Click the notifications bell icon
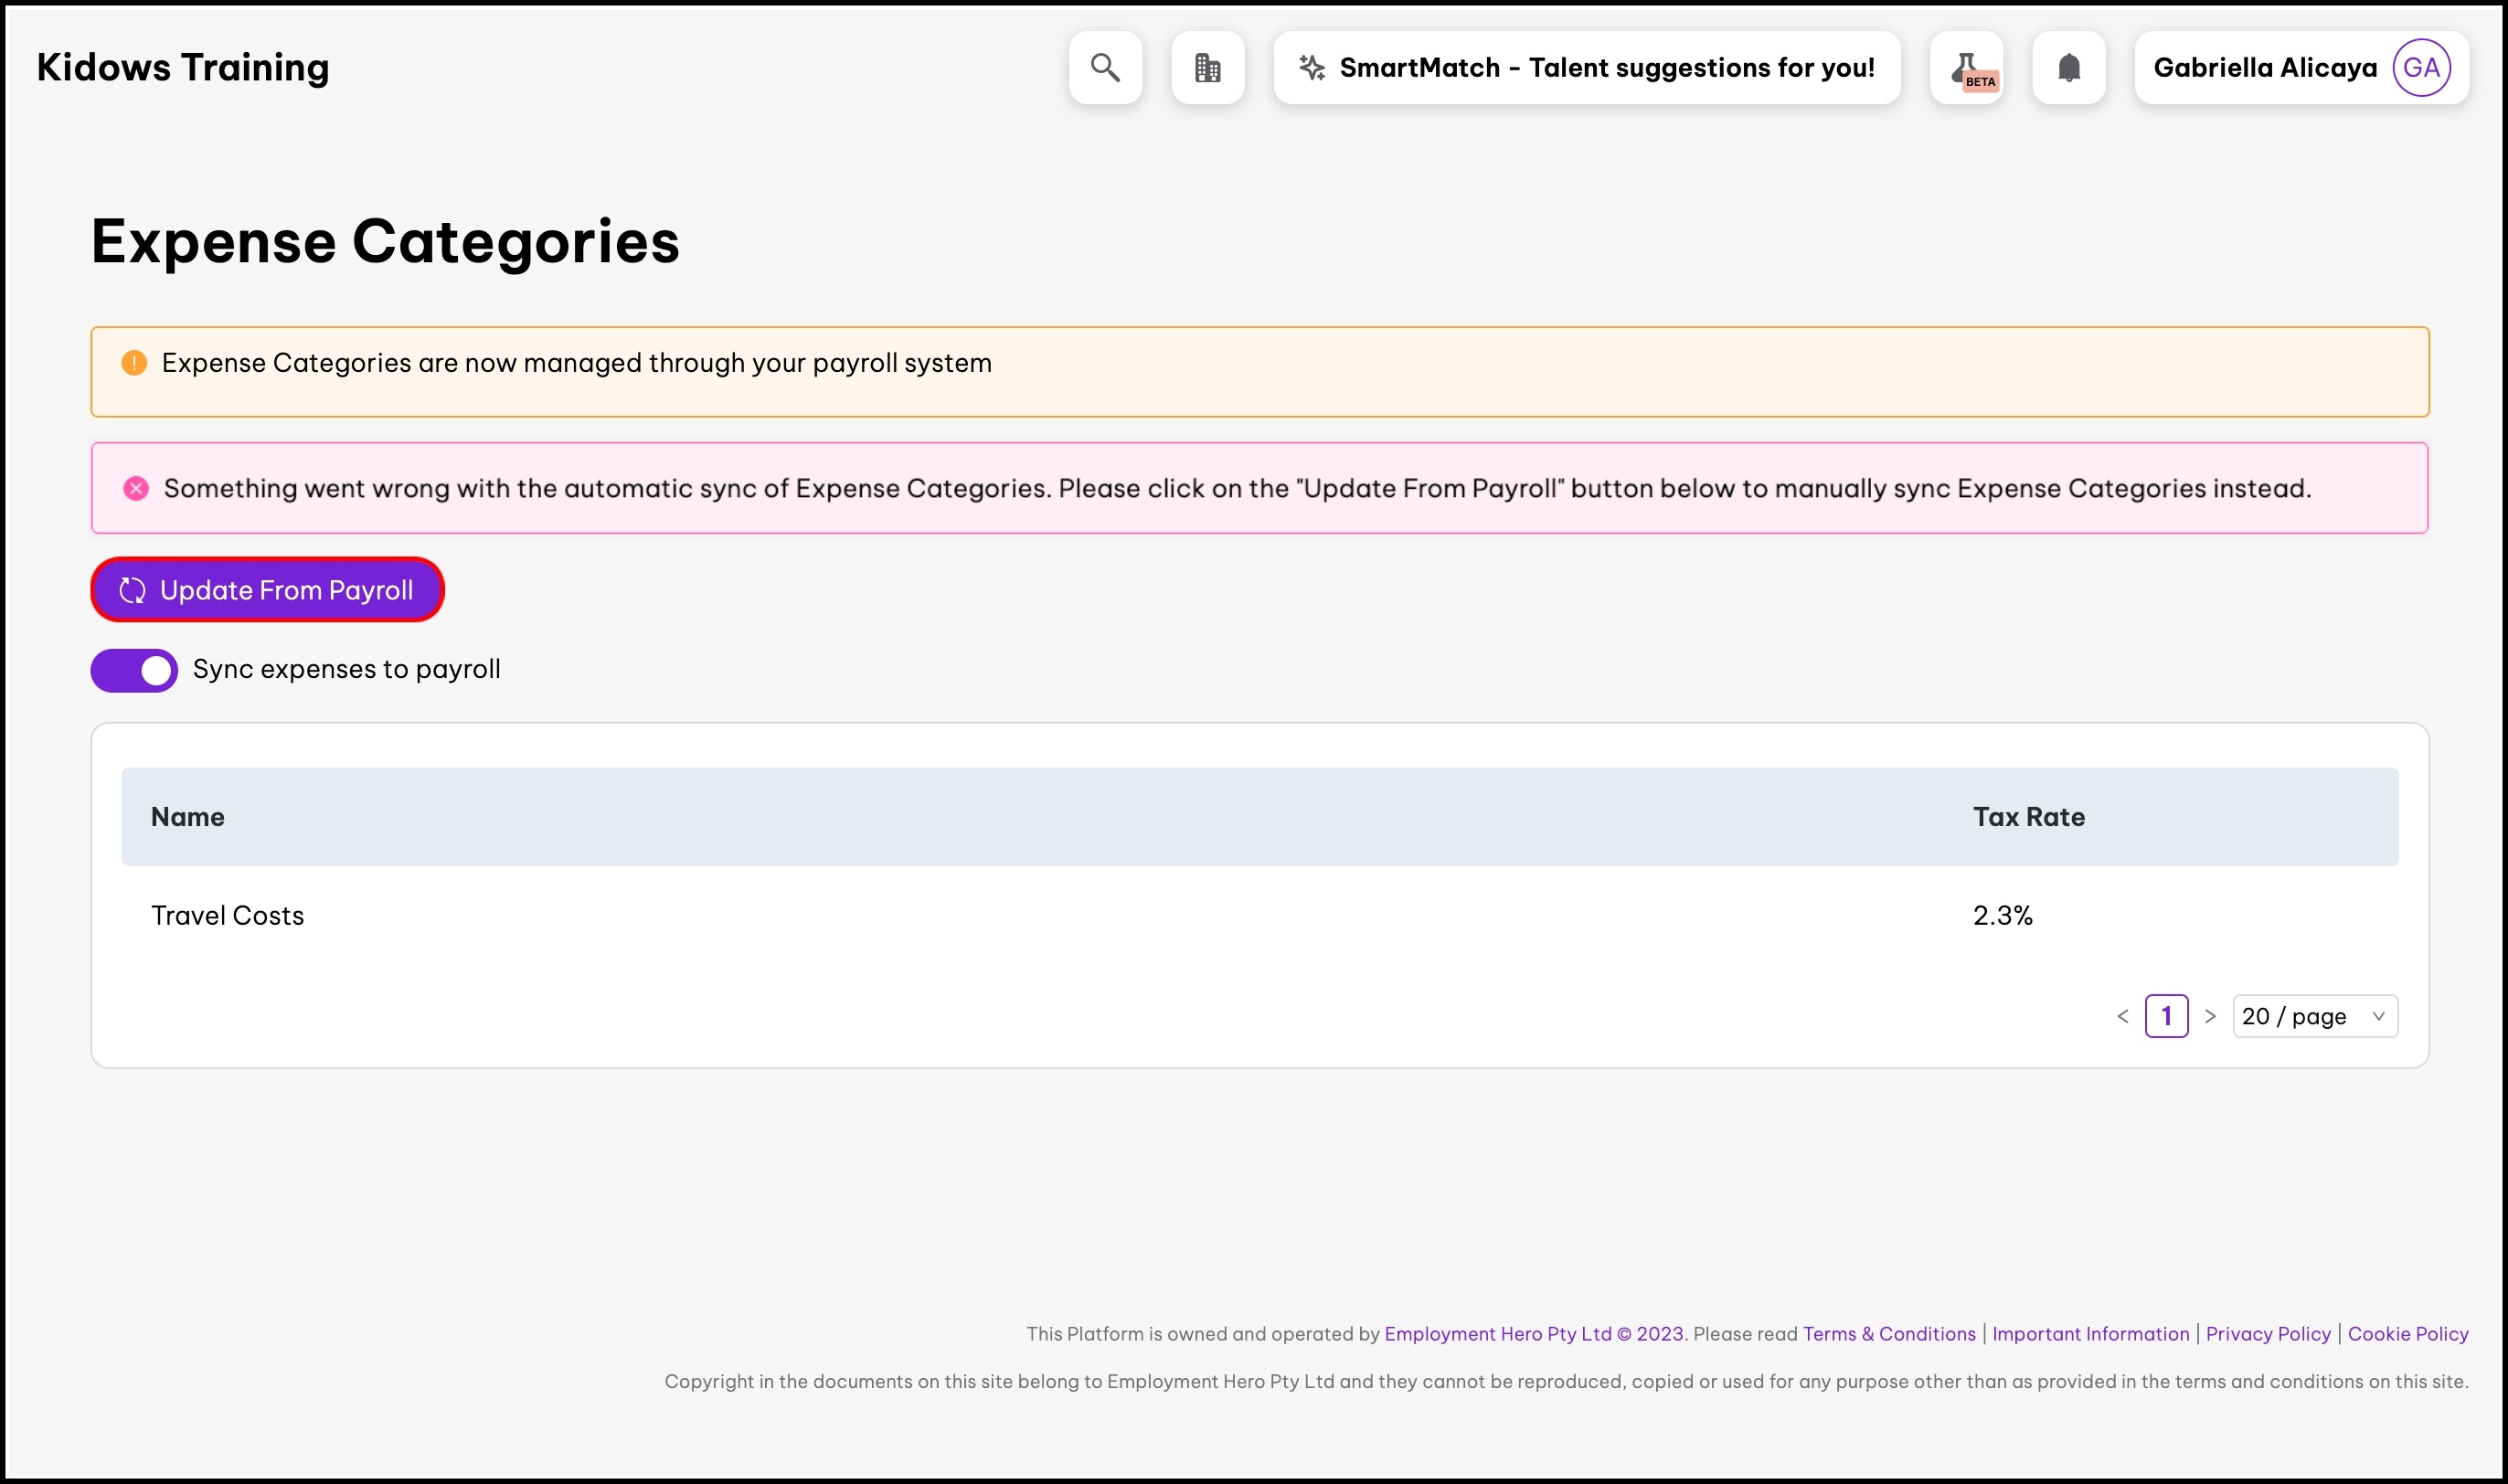The image size is (2508, 1484). point(2068,67)
